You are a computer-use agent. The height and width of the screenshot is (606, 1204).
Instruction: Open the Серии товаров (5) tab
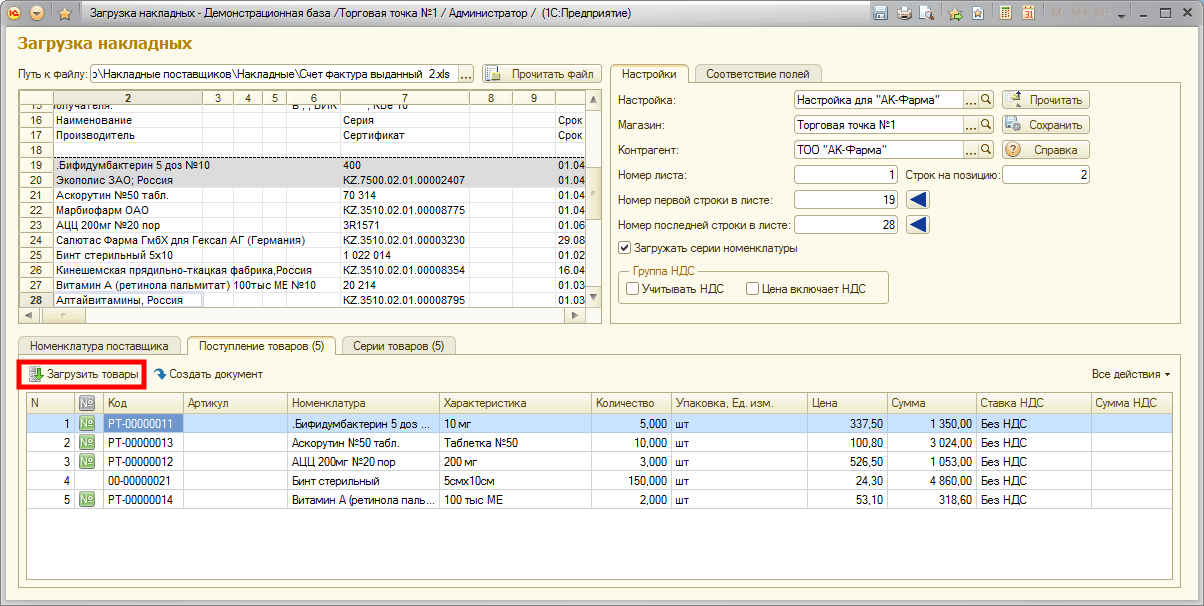(x=398, y=346)
